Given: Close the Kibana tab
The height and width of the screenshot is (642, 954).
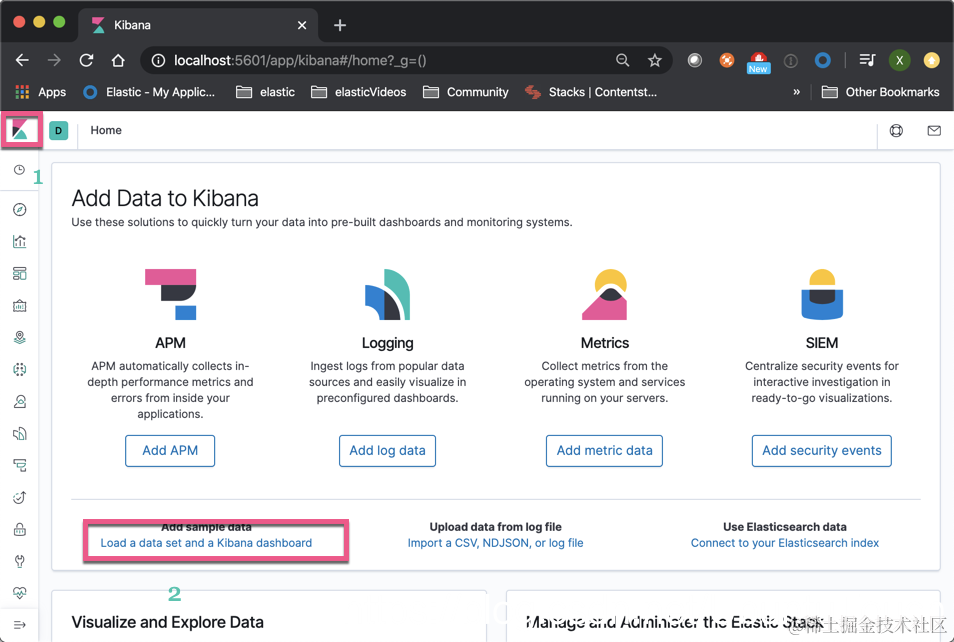Looking at the screenshot, I should [x=302, y=25].
